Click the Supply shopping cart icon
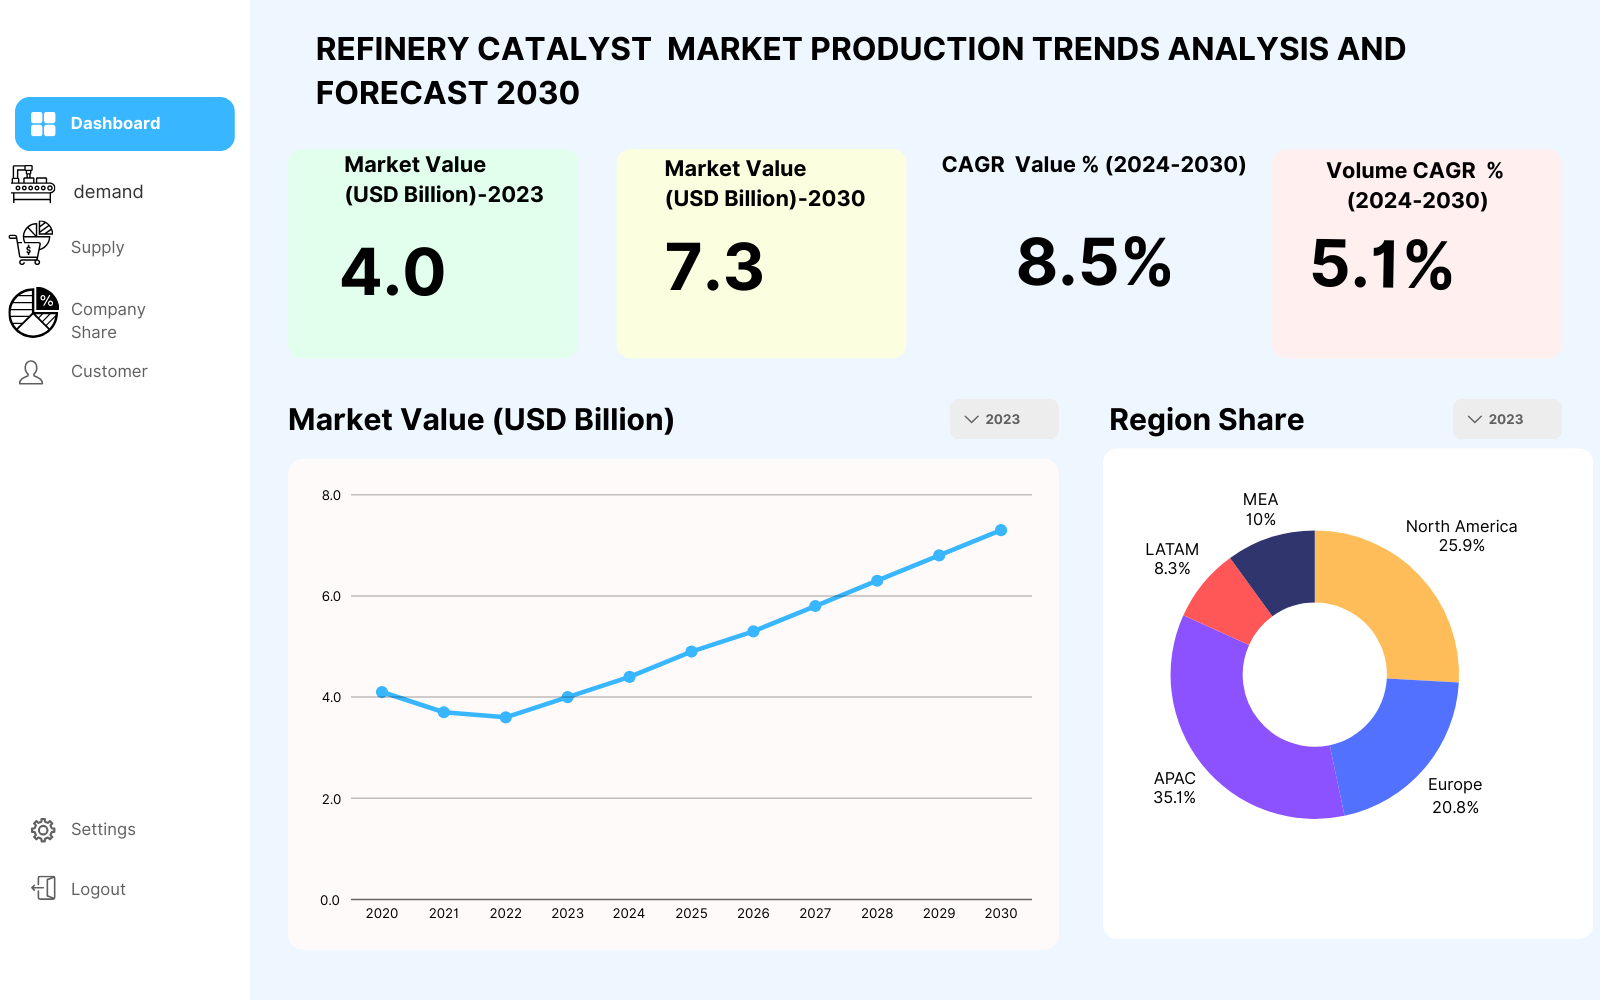Viewport: 1600px width, 1000px height. coord(31,243)
